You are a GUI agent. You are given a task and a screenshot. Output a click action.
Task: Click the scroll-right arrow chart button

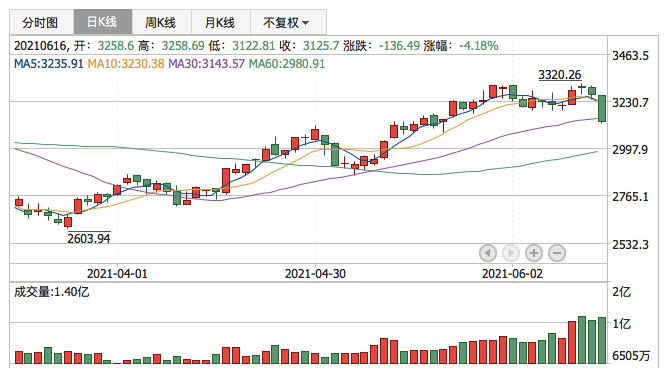point(511,253)
